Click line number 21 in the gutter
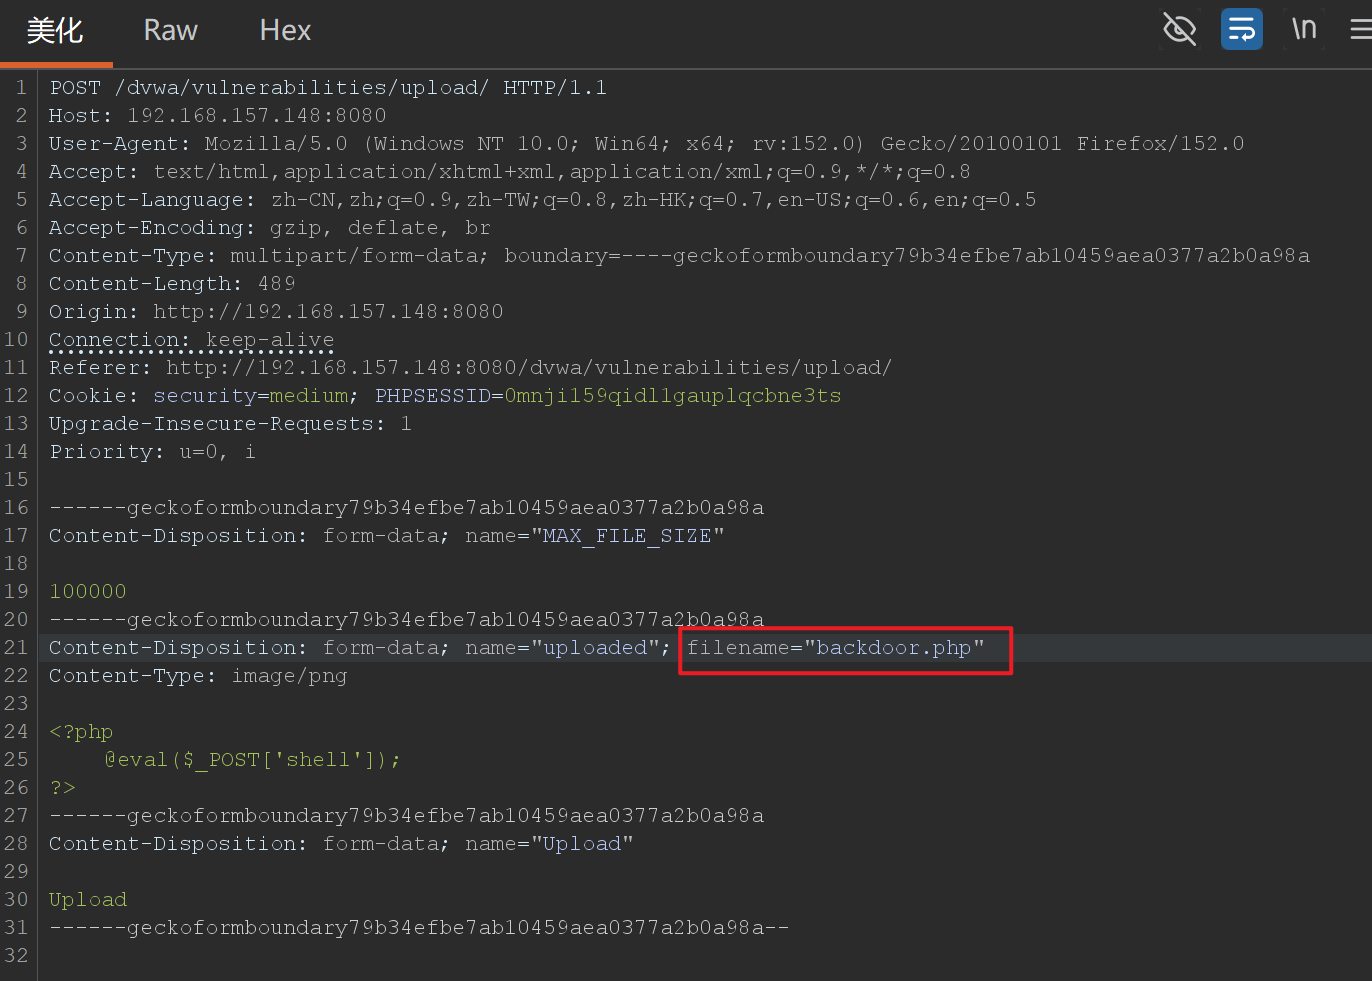Image resolution: width=1372 pixels, height=981 pixels. point(16,648)
